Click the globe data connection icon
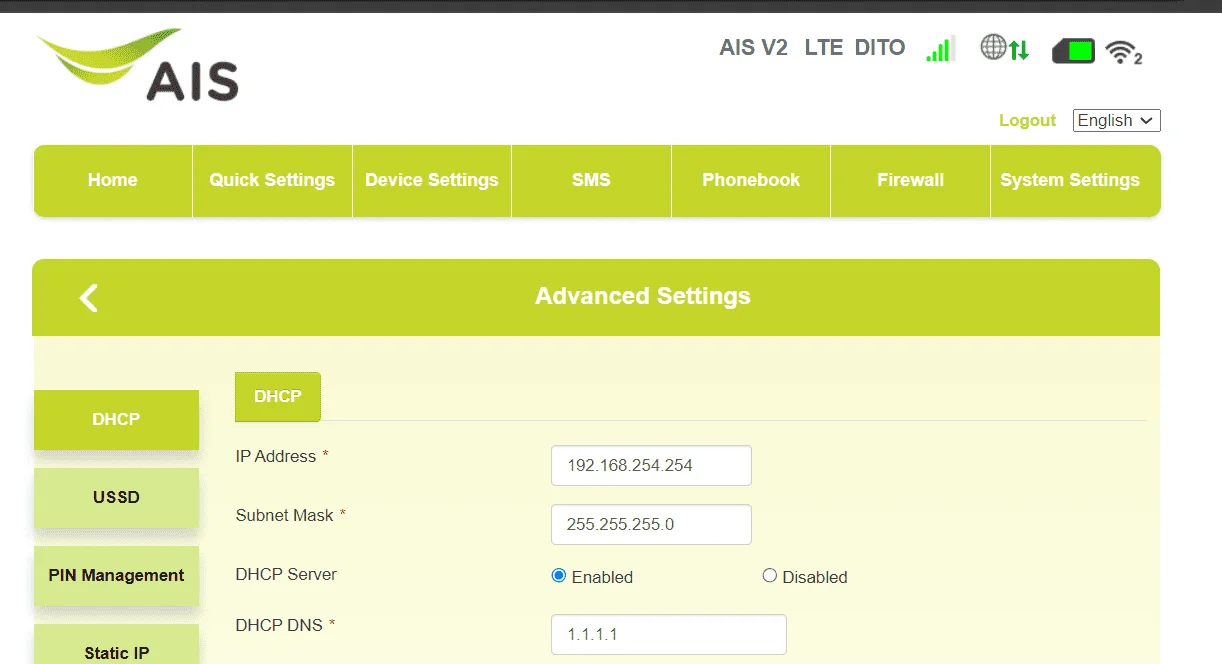 (x=1005, y=47)
